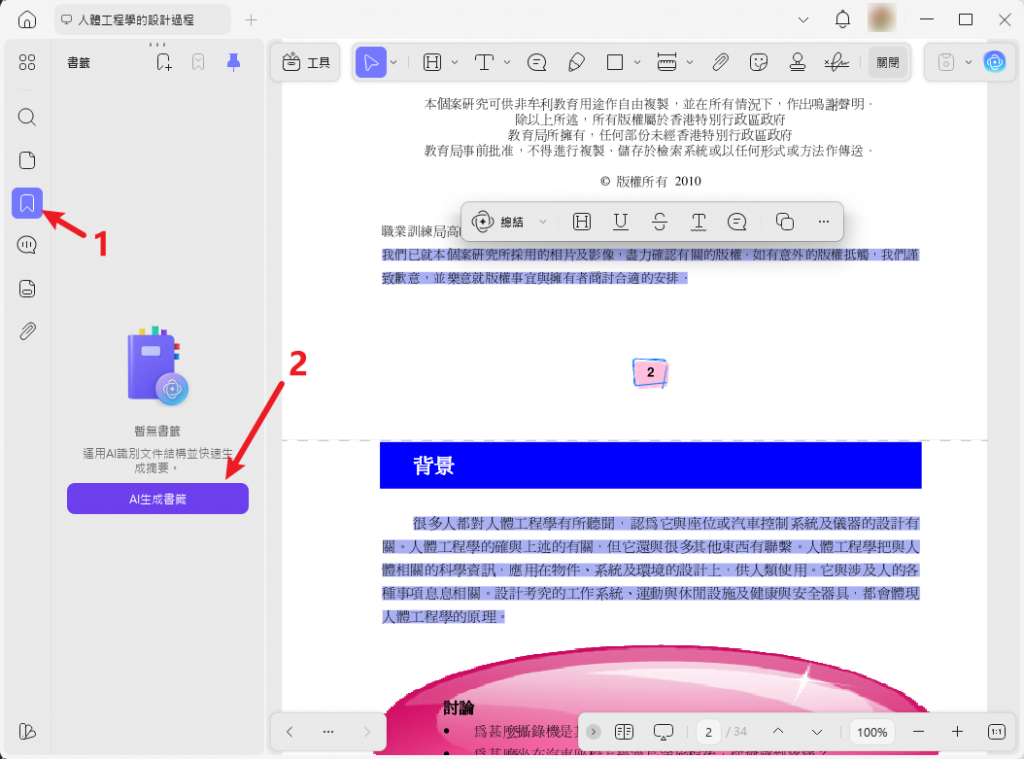1024x759 pixels.
Task: Click the AI生成書籤 button
Action: pos(157,498)
